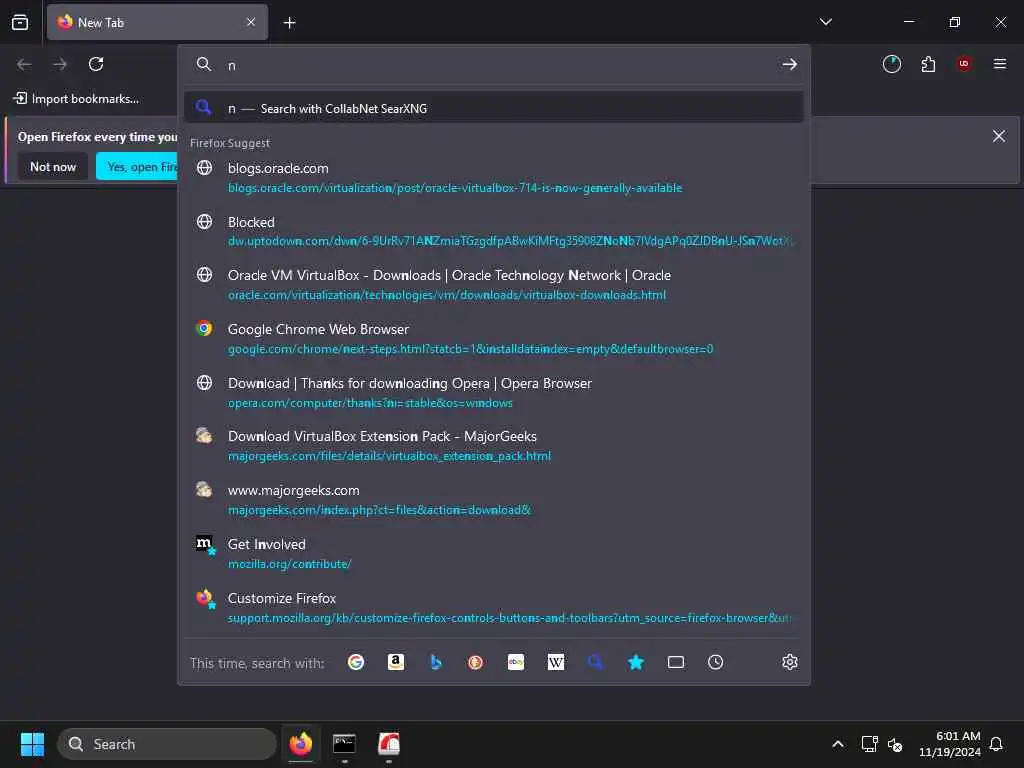
Task: Search in open Tabs icon
Action: click(x=676, y=662)
